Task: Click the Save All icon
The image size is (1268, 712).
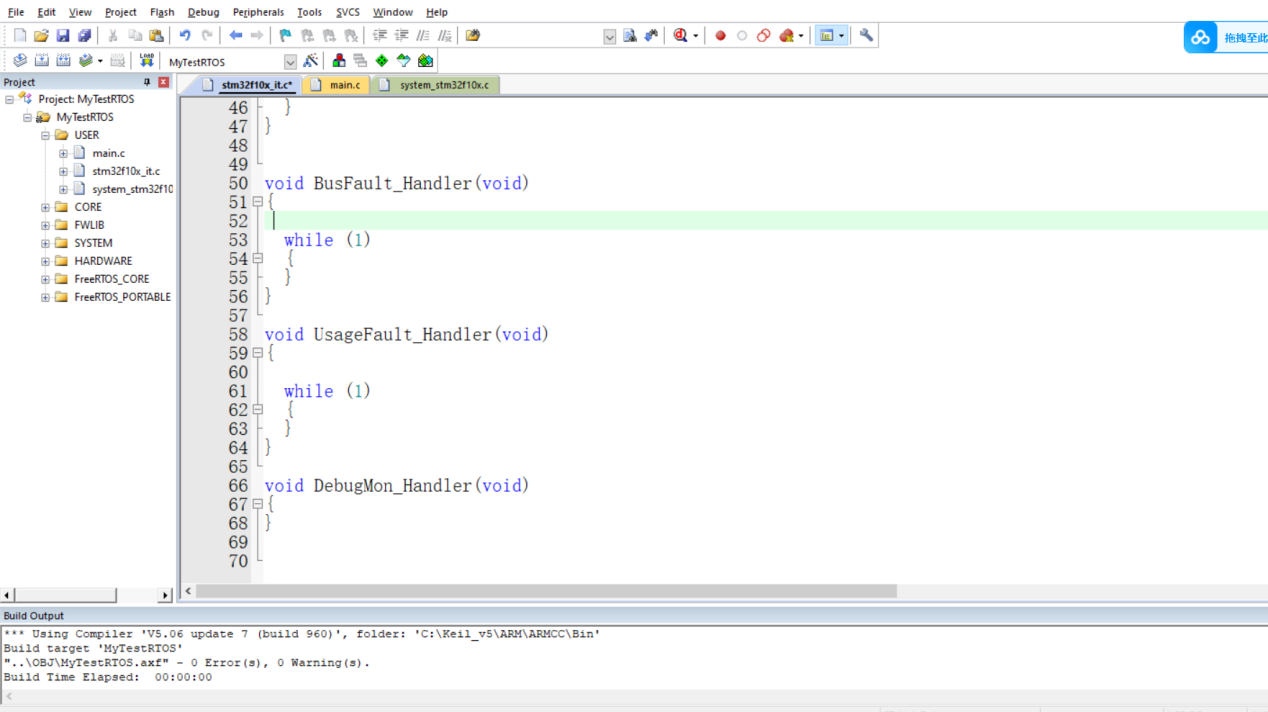Action: click(x=84, y=36)
